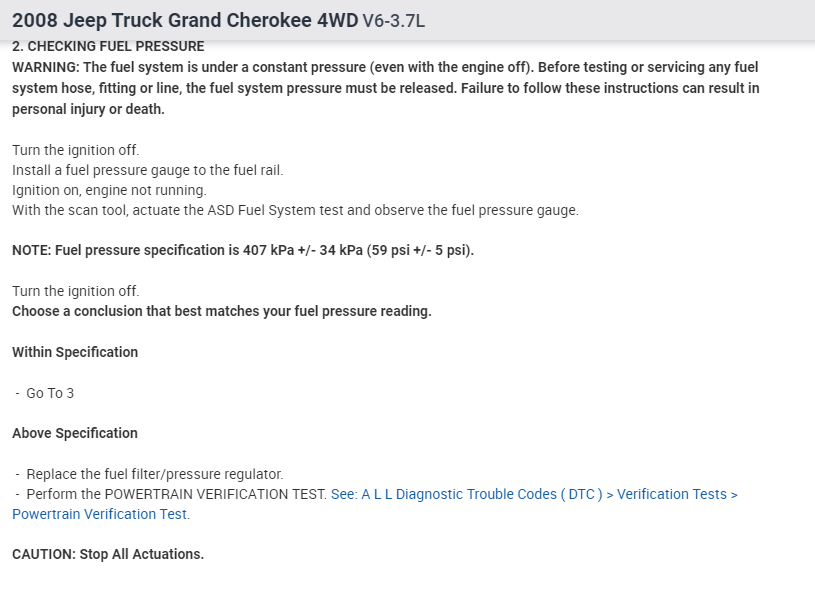Click the Install a fuel pressure gauge step
Viewport: 815px width, 590px height.
click(148, 170)
